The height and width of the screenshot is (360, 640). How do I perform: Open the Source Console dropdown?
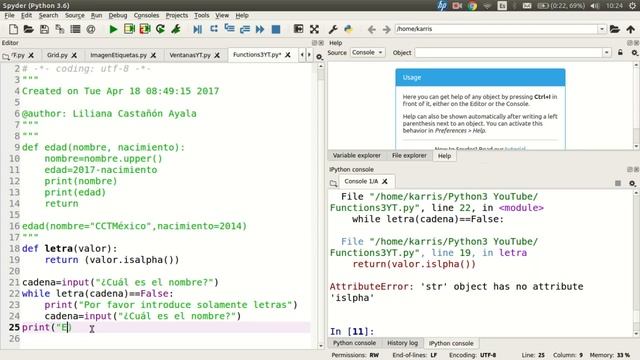[x=367, y=53]
